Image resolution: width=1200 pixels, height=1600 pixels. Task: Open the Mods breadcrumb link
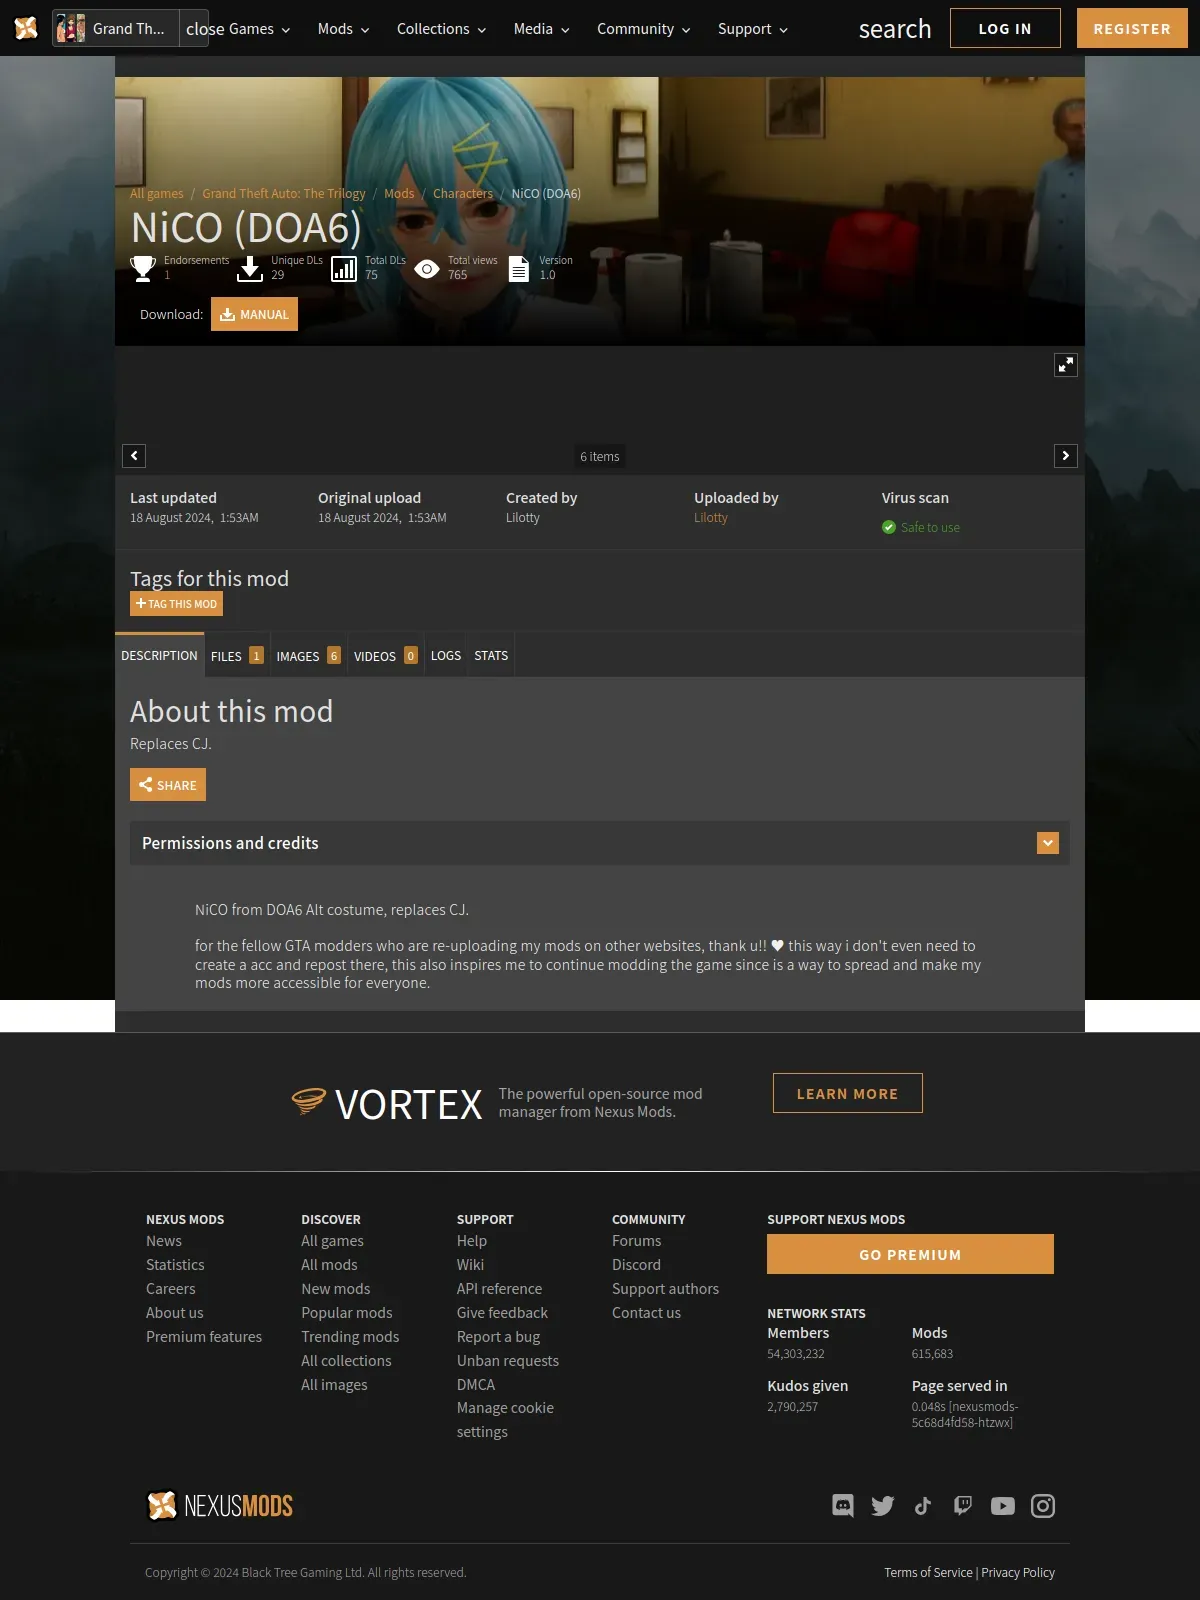399,193
